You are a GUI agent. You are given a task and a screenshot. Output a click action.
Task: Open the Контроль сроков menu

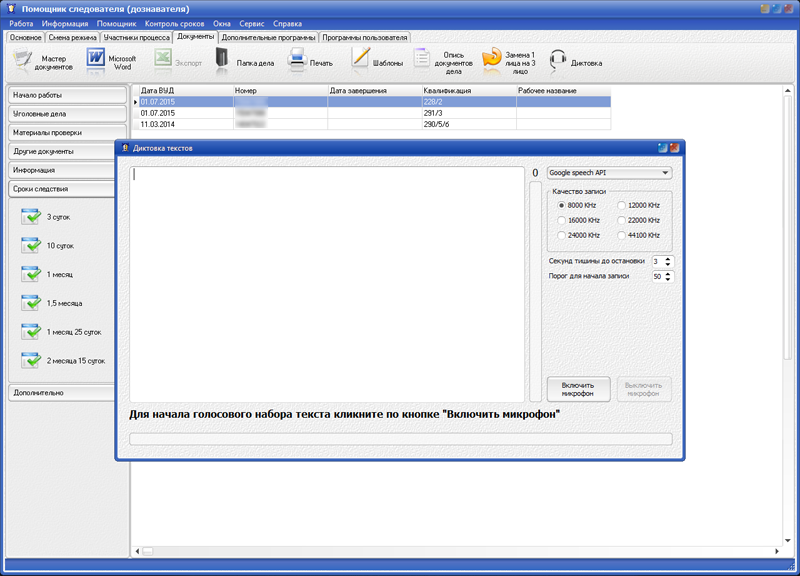pyautogui.click(x=174, y=23)
